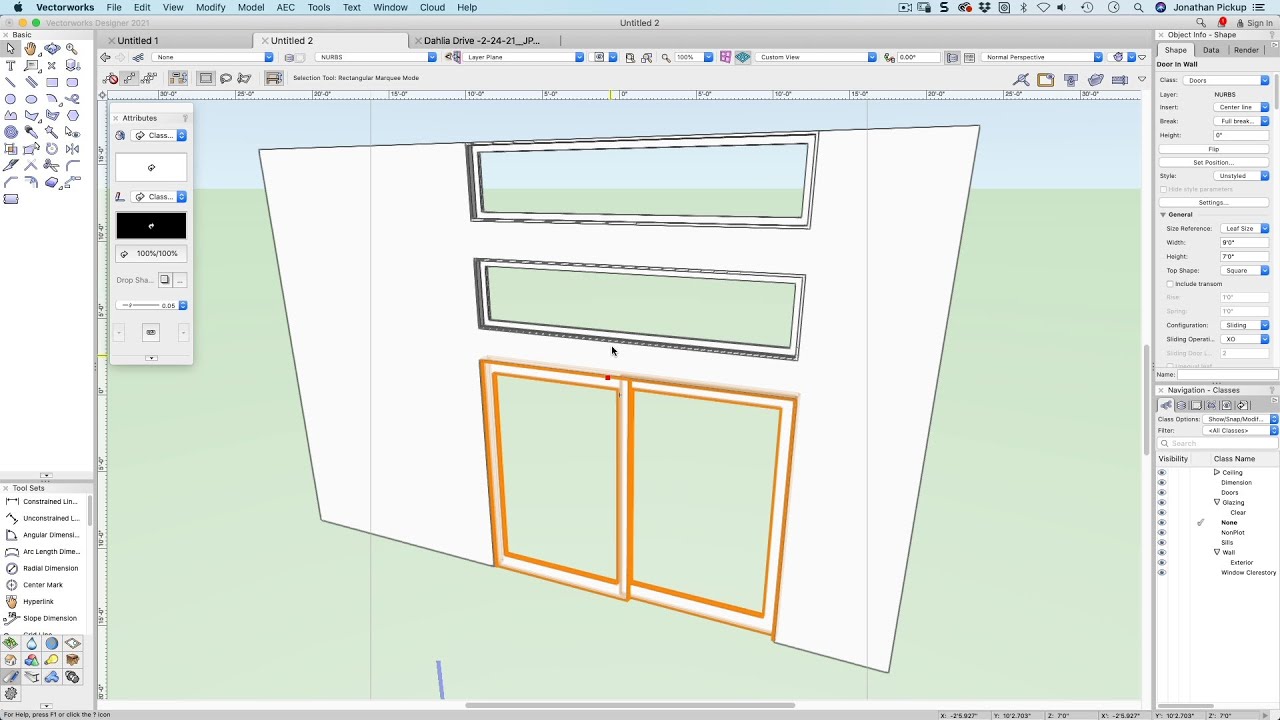Click the Constrained Linear Dimension tool
1280x720 pixels.
42,501
